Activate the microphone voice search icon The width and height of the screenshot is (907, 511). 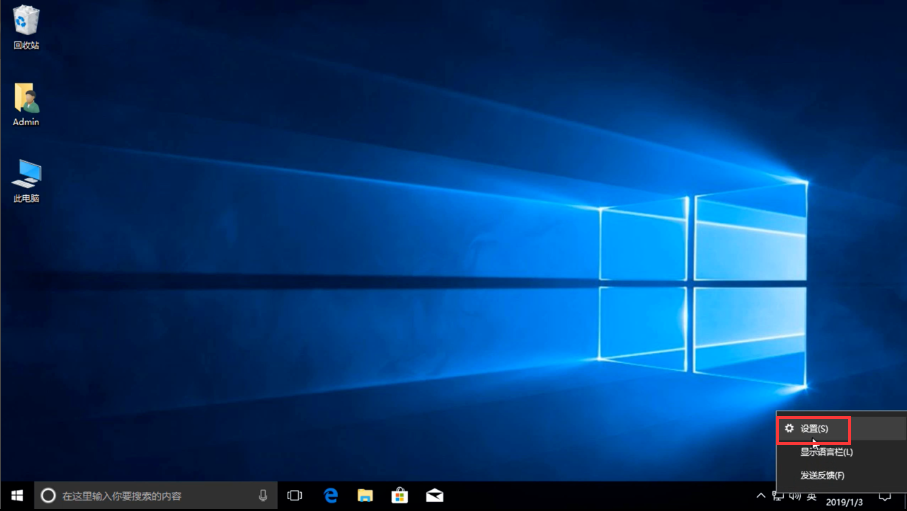tap(263, 496)
